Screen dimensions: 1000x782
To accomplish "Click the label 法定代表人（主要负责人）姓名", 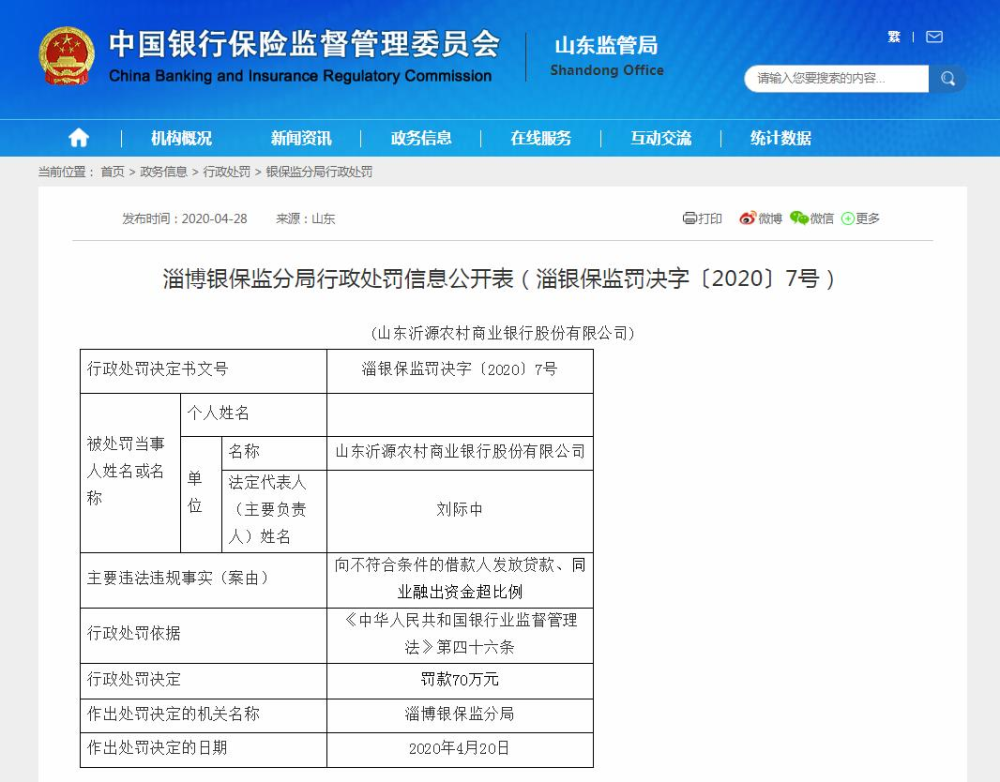I will pyautogui.click(x=268, y=510).
